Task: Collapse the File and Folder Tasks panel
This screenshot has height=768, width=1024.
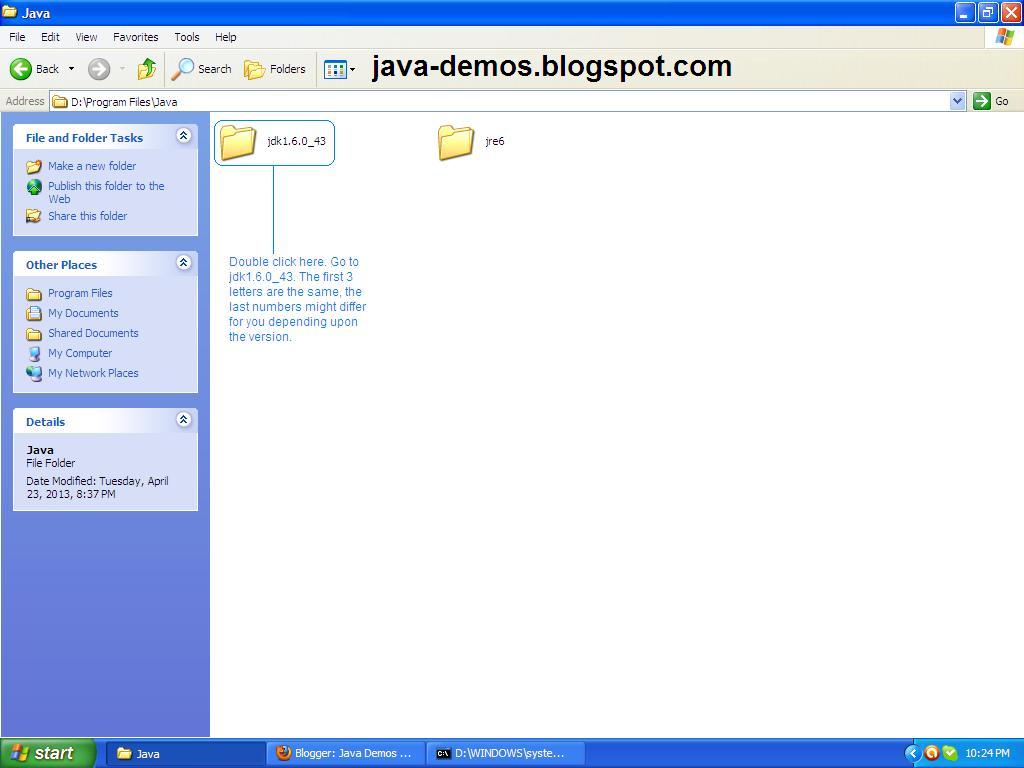Action: point(183,136)
